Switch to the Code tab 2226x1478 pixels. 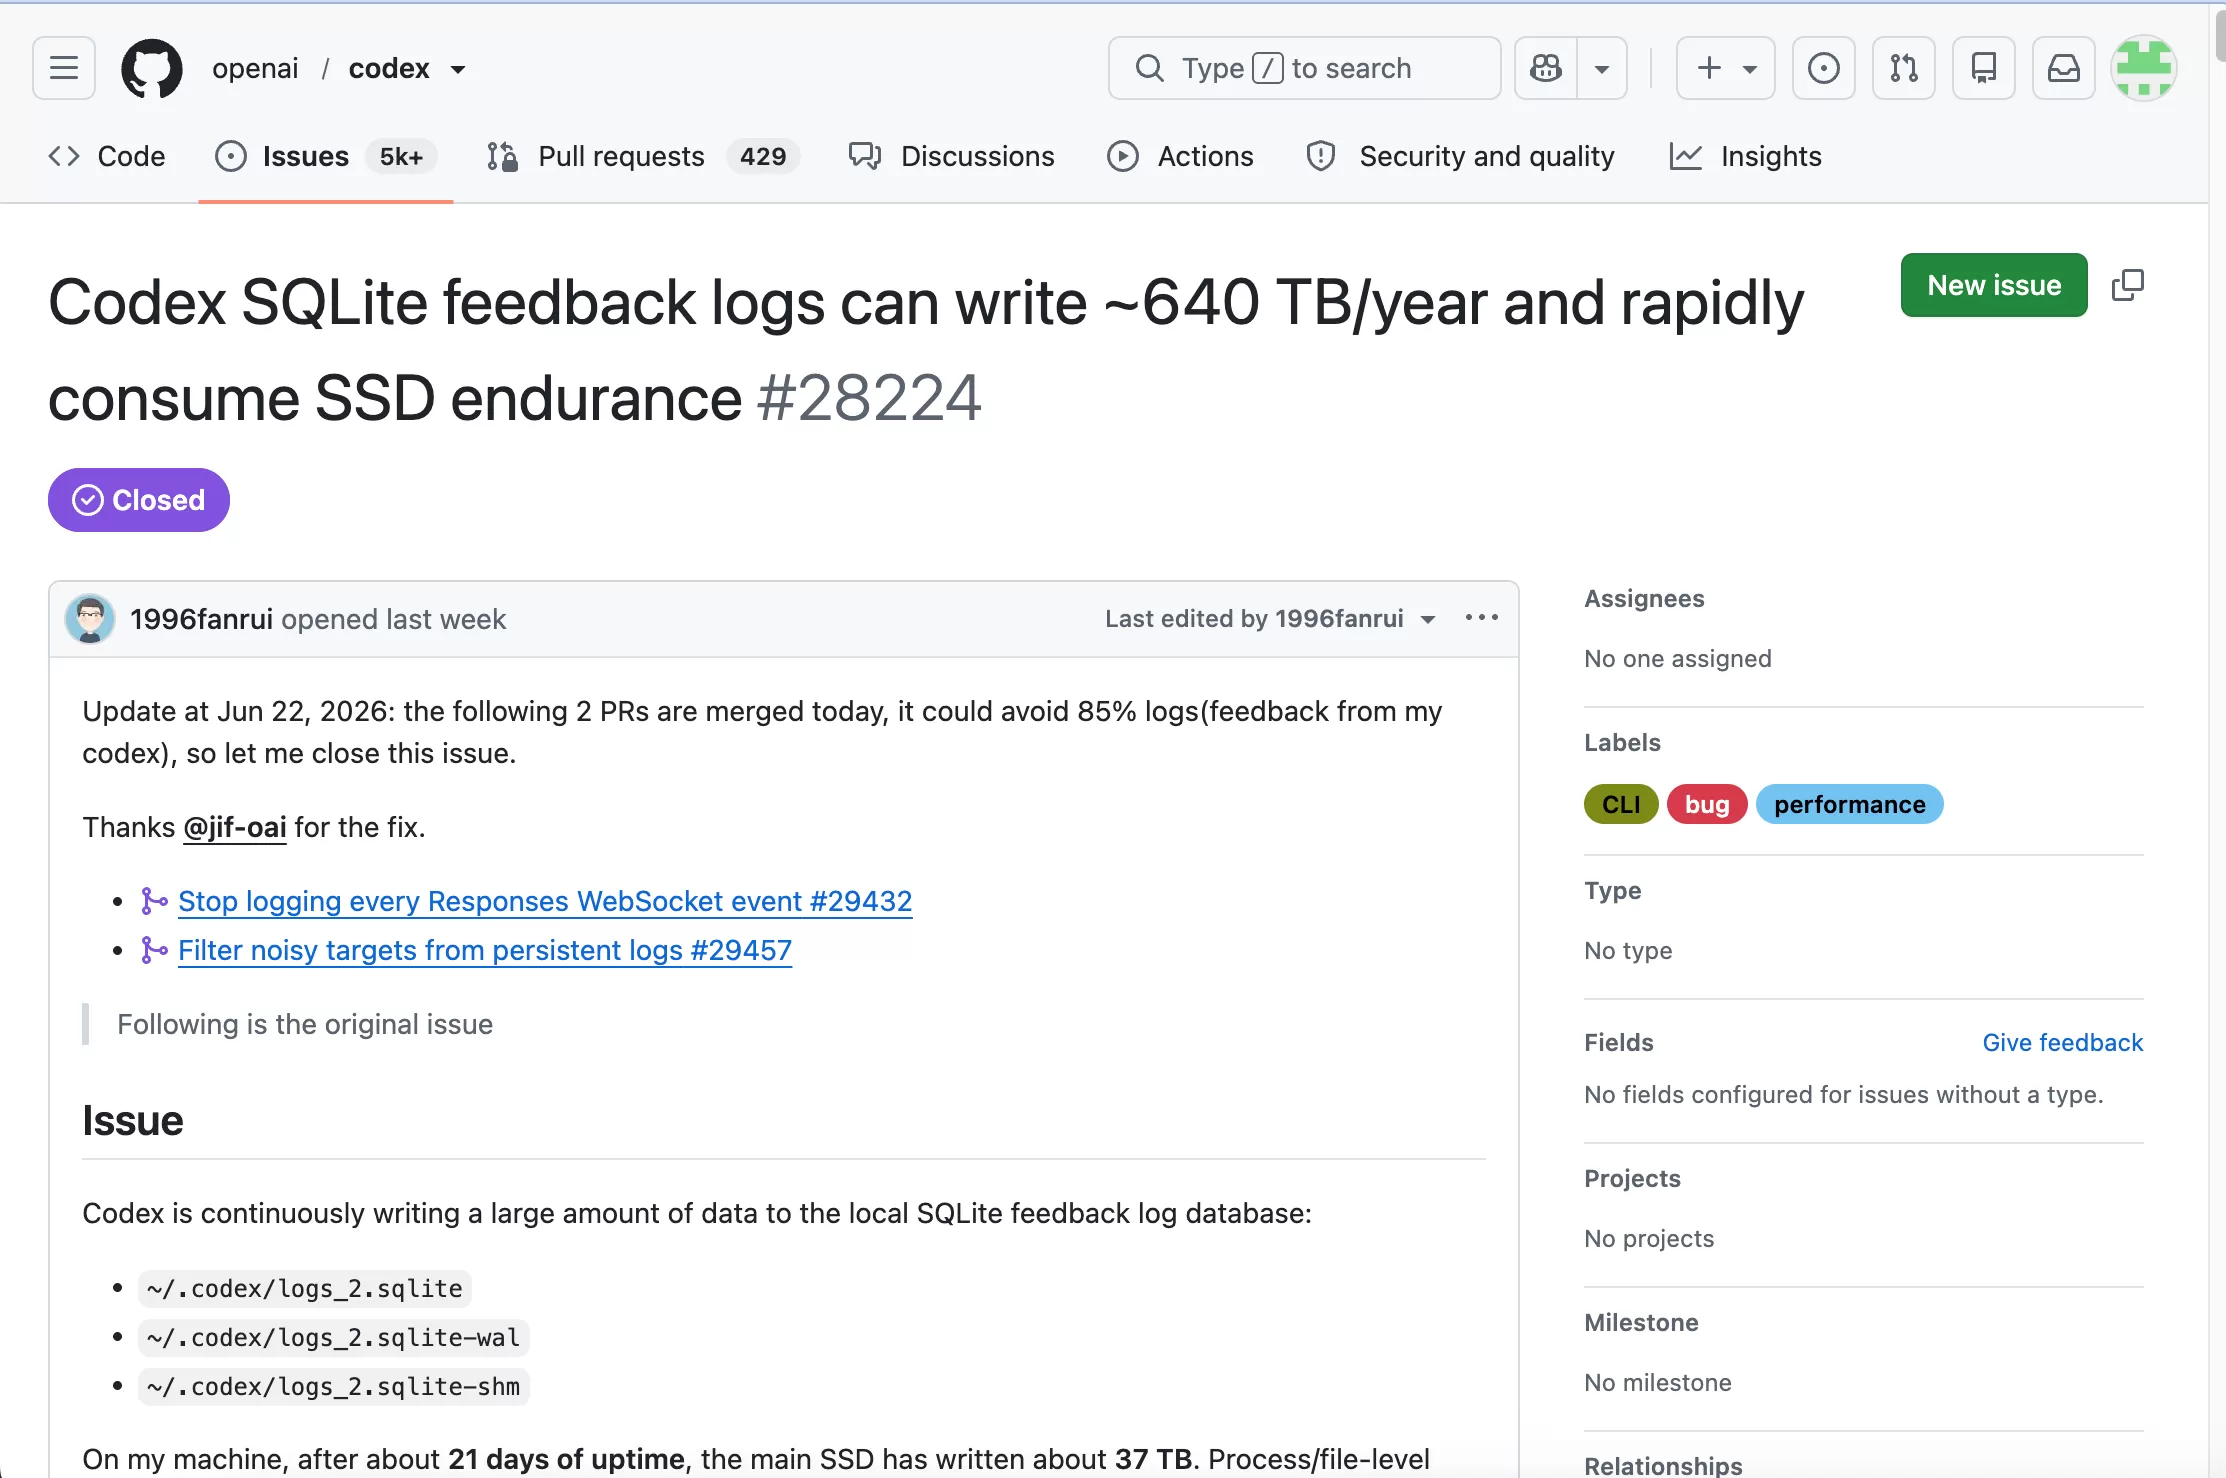(107, 156)
